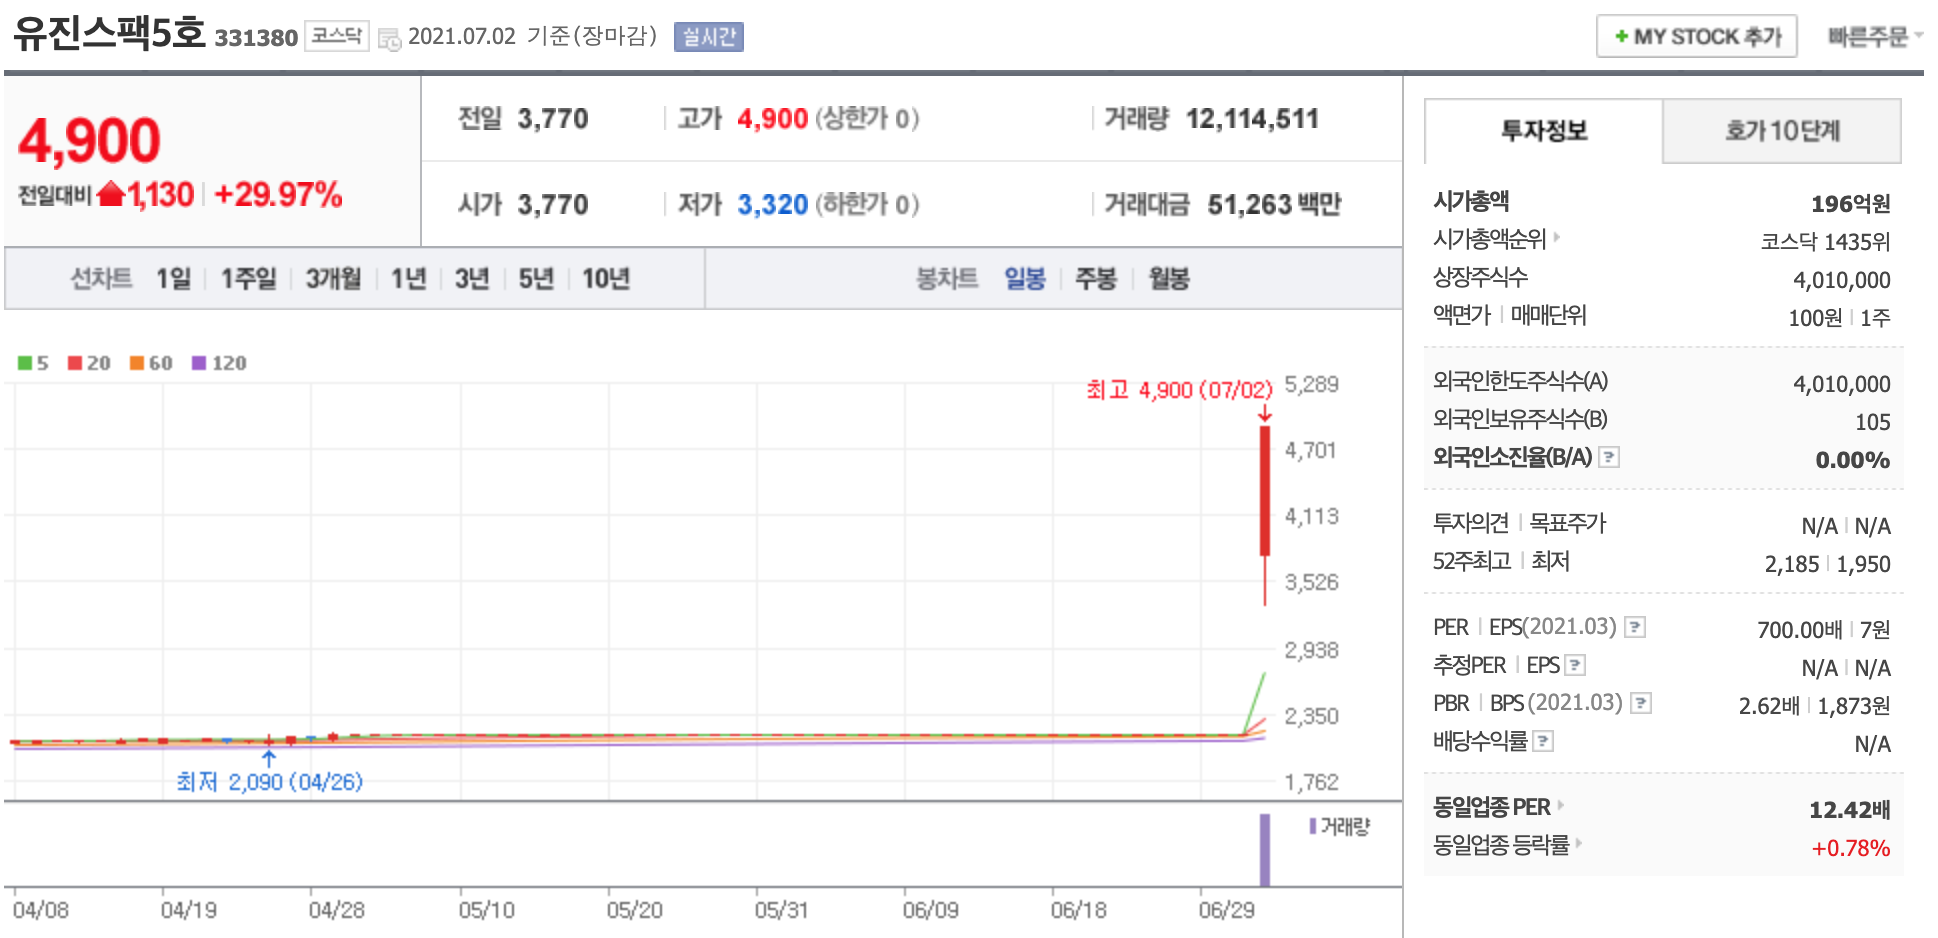The width and height of the screenshot is (1938, 938).
Task: Click the help icon next to 배당수익률
Action: coord(1543,741)
